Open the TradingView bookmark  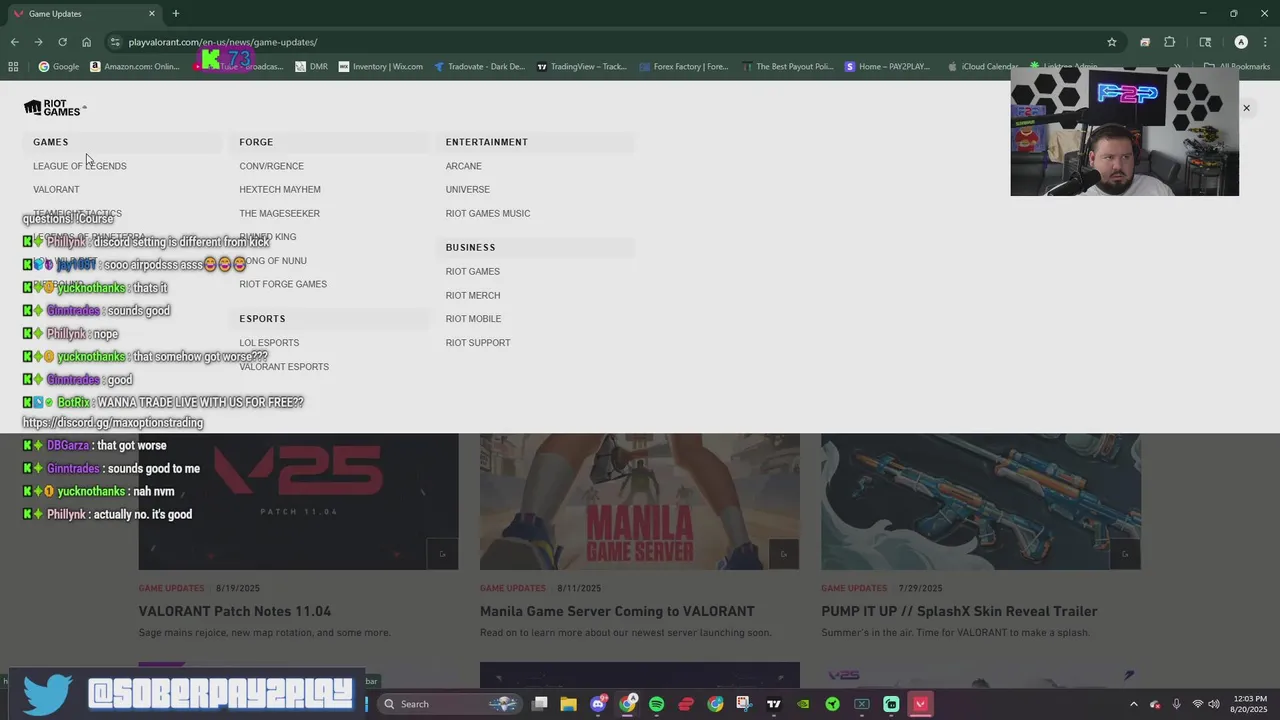point(582,67)
